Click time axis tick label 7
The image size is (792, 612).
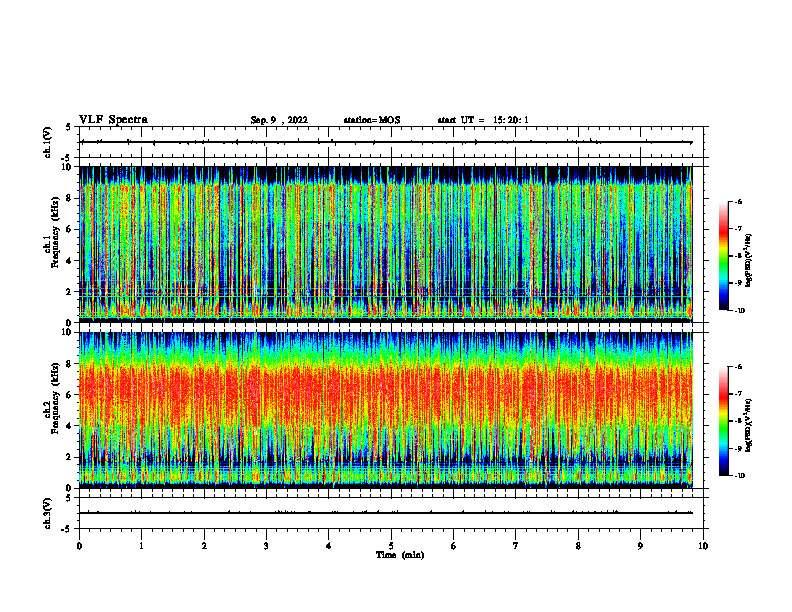click(x=516, y=546)
